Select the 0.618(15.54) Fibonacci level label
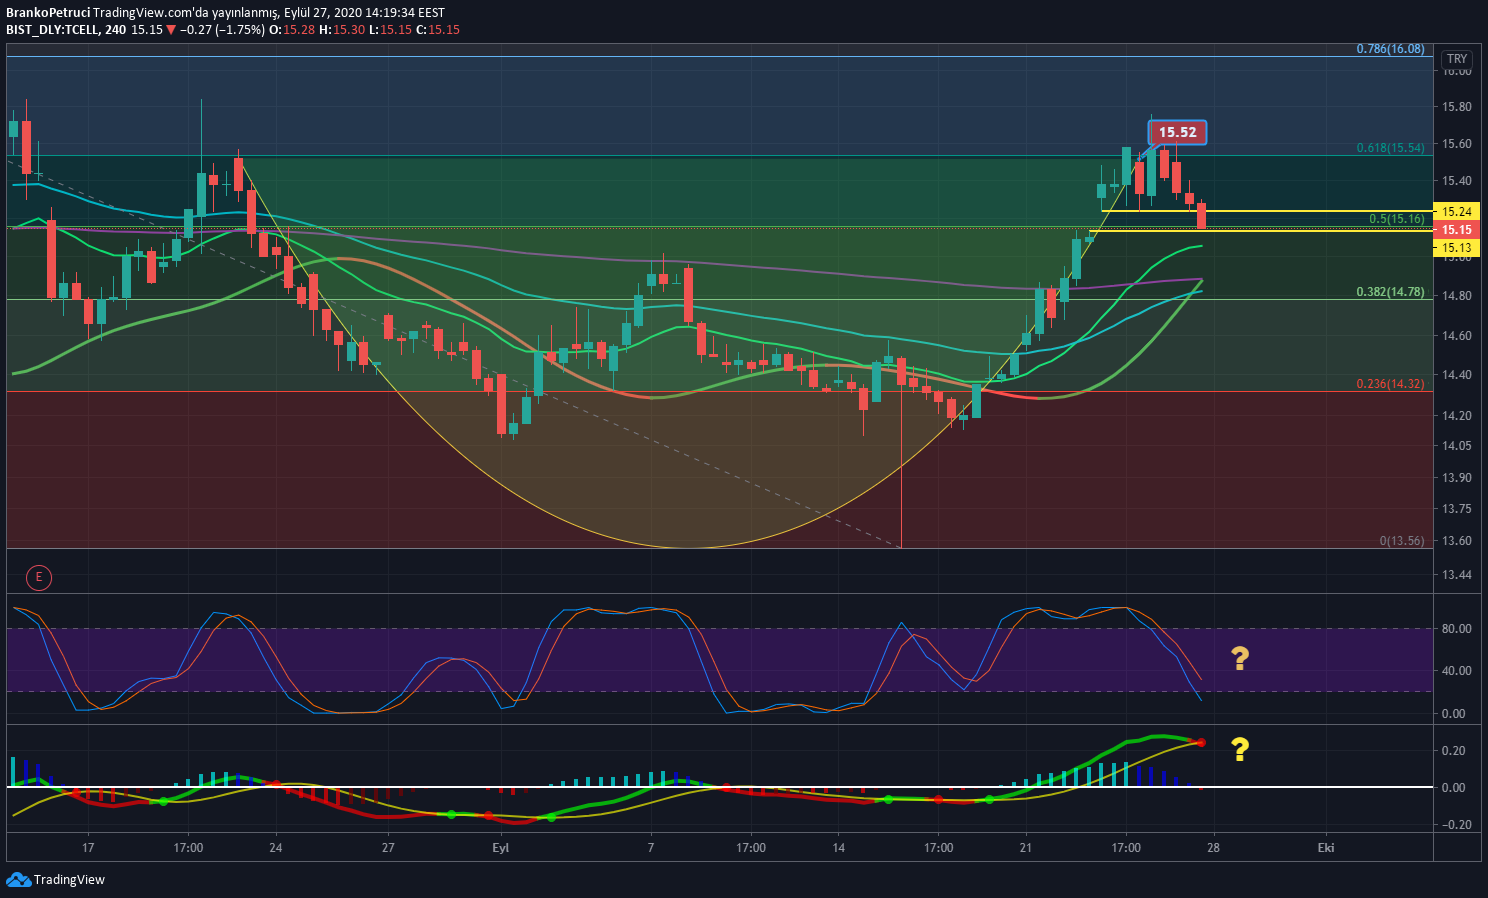Screen dimensions: 1488x898 pos(1390,148)
